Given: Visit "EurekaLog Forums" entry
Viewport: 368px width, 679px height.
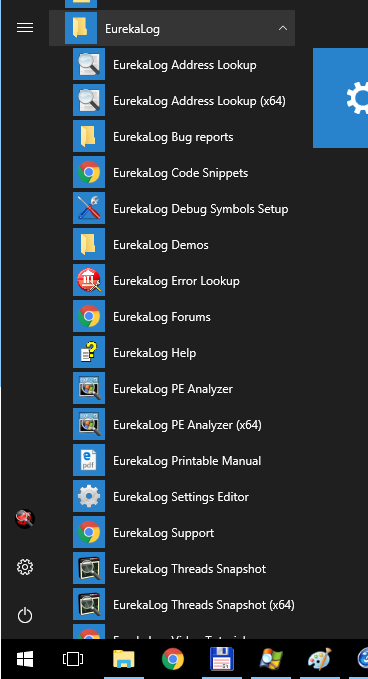Looking at the screenshot, I should (x=162, y=317).
